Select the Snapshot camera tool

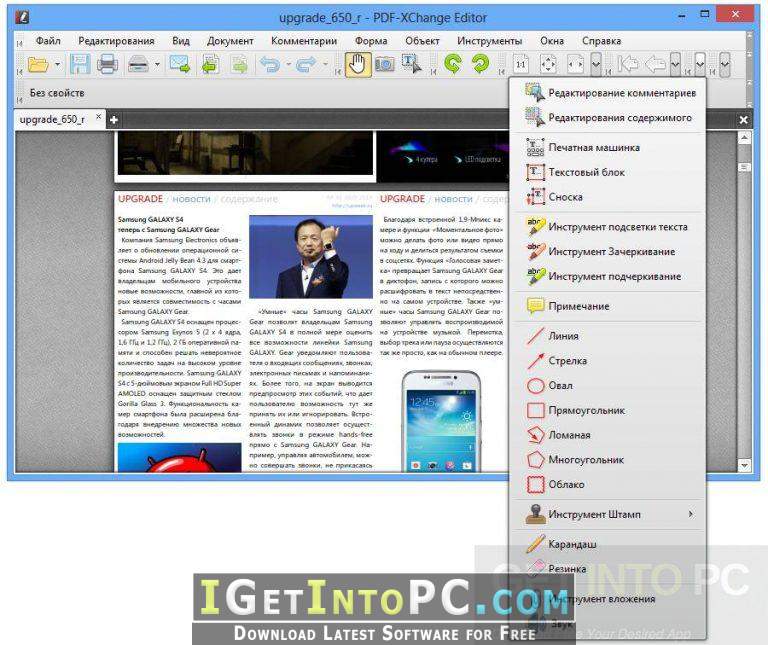[384, 65]
